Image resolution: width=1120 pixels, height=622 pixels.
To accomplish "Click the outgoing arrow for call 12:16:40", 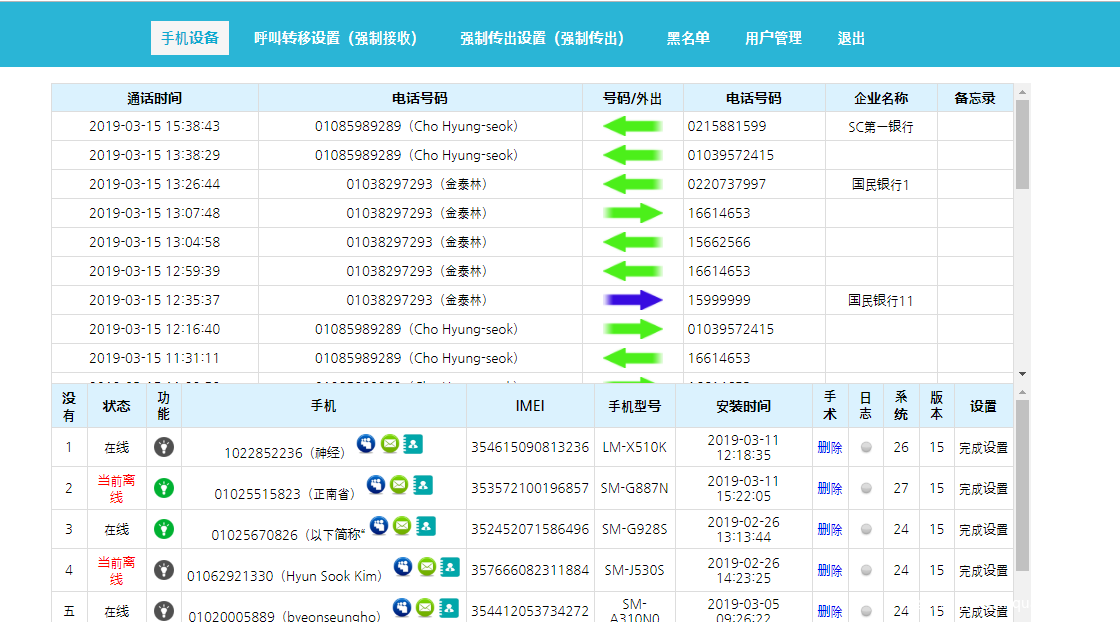I will 633,329.
